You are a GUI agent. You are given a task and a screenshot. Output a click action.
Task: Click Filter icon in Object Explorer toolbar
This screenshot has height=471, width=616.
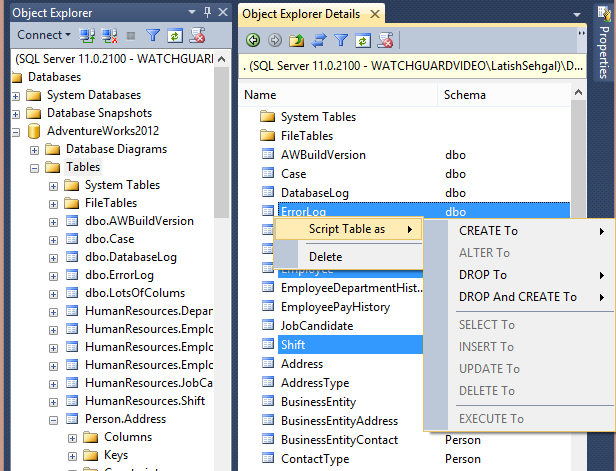pyautogui.click(x=153, y=36)
